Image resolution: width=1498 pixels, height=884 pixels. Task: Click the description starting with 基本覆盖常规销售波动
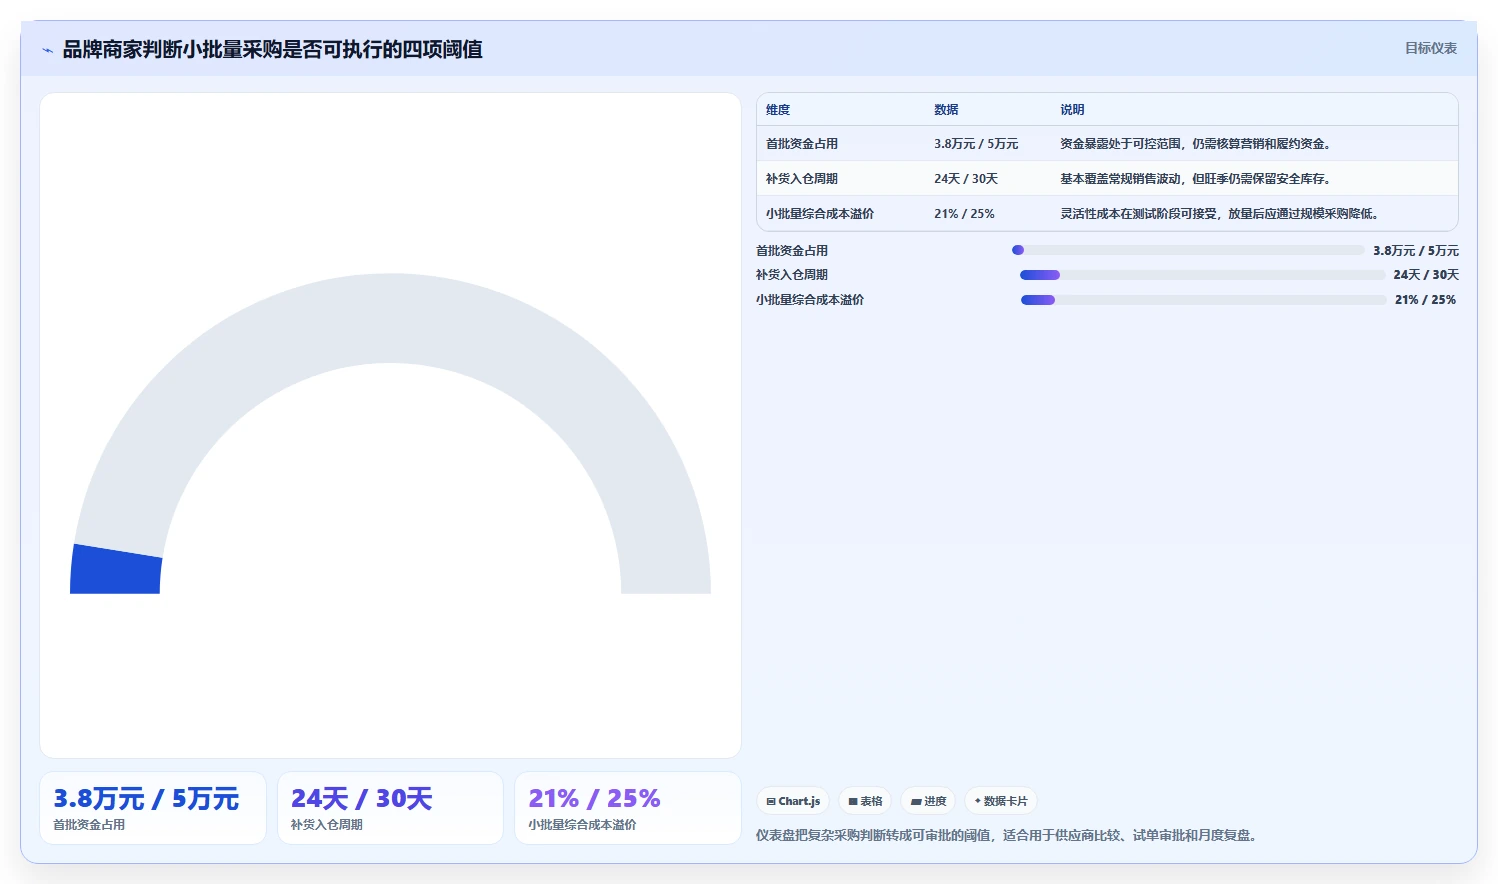coord(1197,179)
